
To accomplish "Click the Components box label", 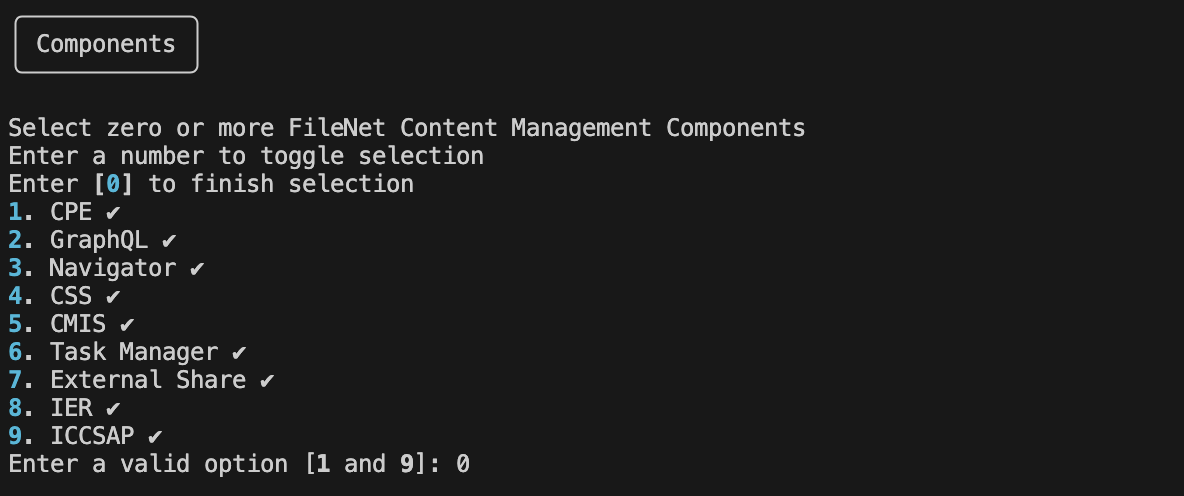I will (106, 44).
